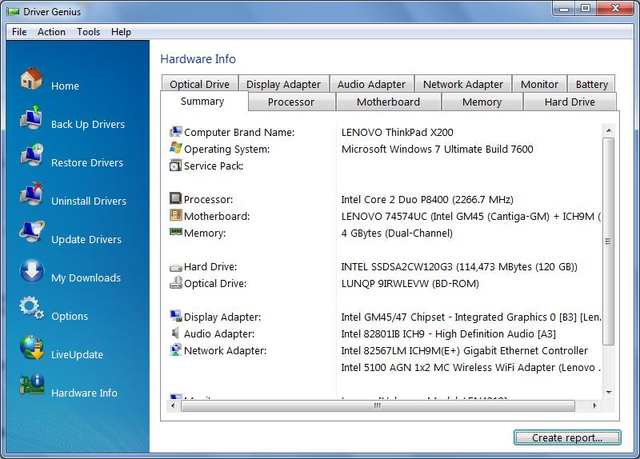The height and width of the screenshot is (459, 640).
Task: Click the vertical scrollbar thumb
Action: point(609,242)
